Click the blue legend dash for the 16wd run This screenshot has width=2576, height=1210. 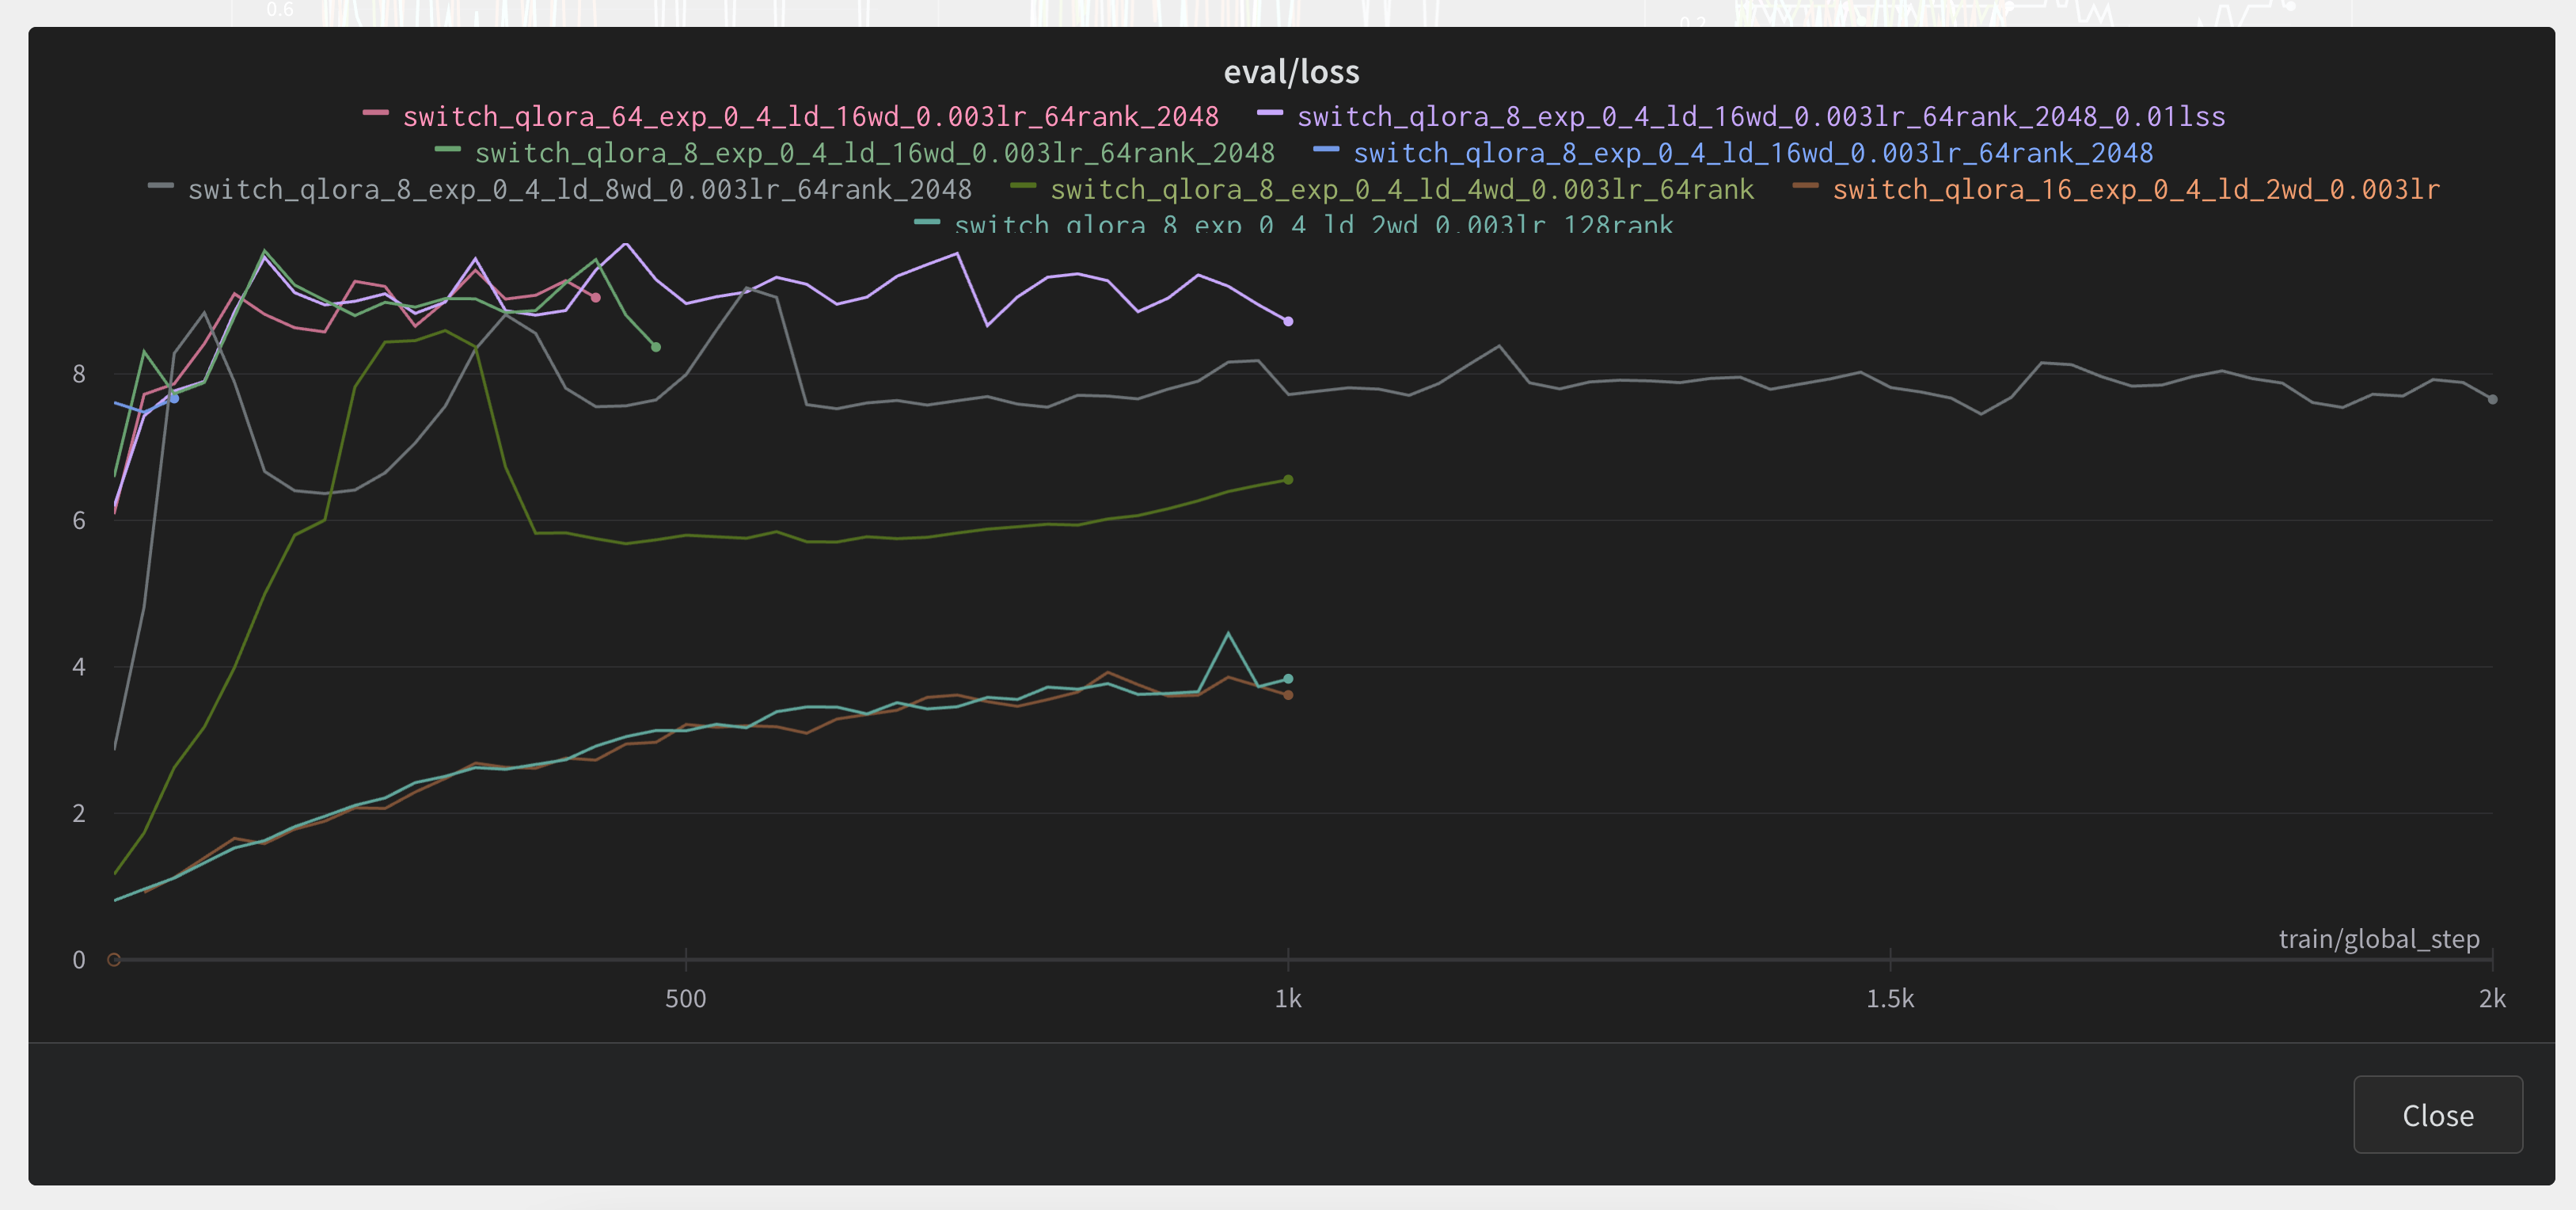1325,150
